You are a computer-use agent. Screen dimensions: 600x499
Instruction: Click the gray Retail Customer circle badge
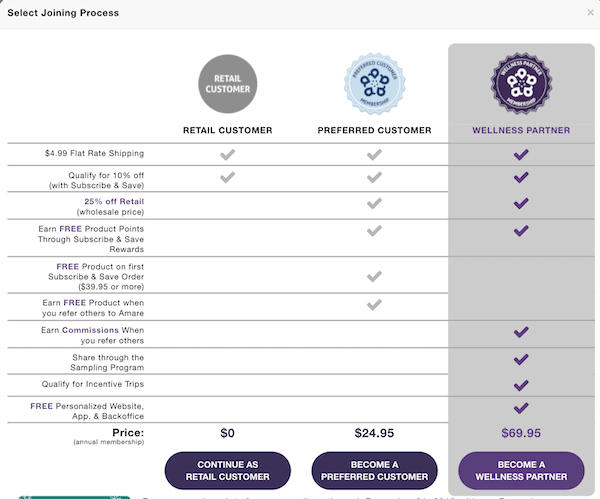tap(228, 84)
